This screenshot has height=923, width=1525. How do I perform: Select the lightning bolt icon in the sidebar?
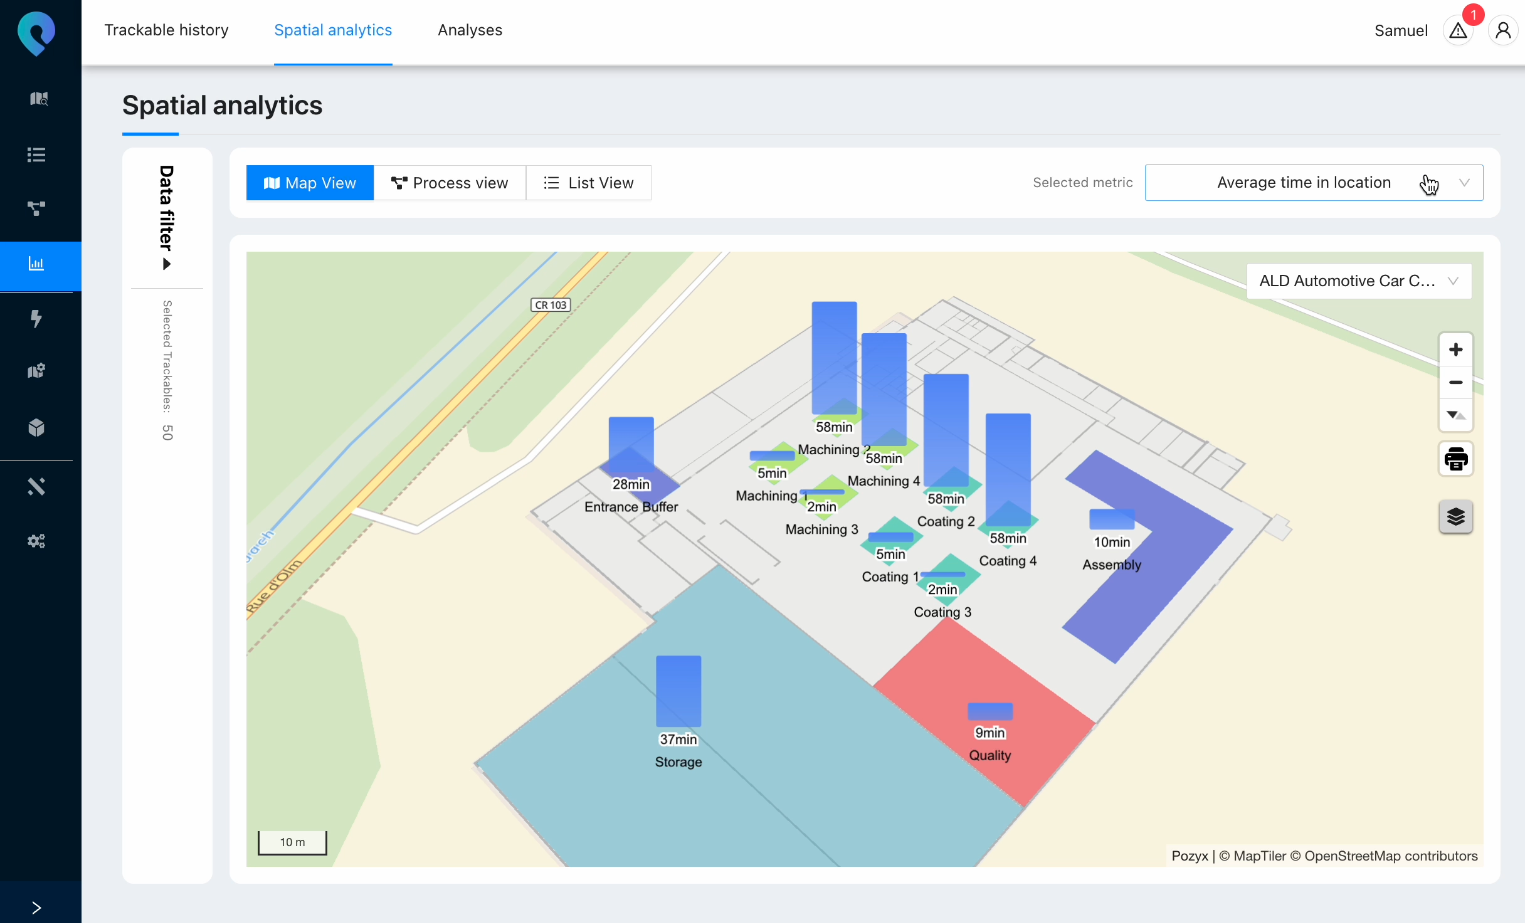pos(37,319)
